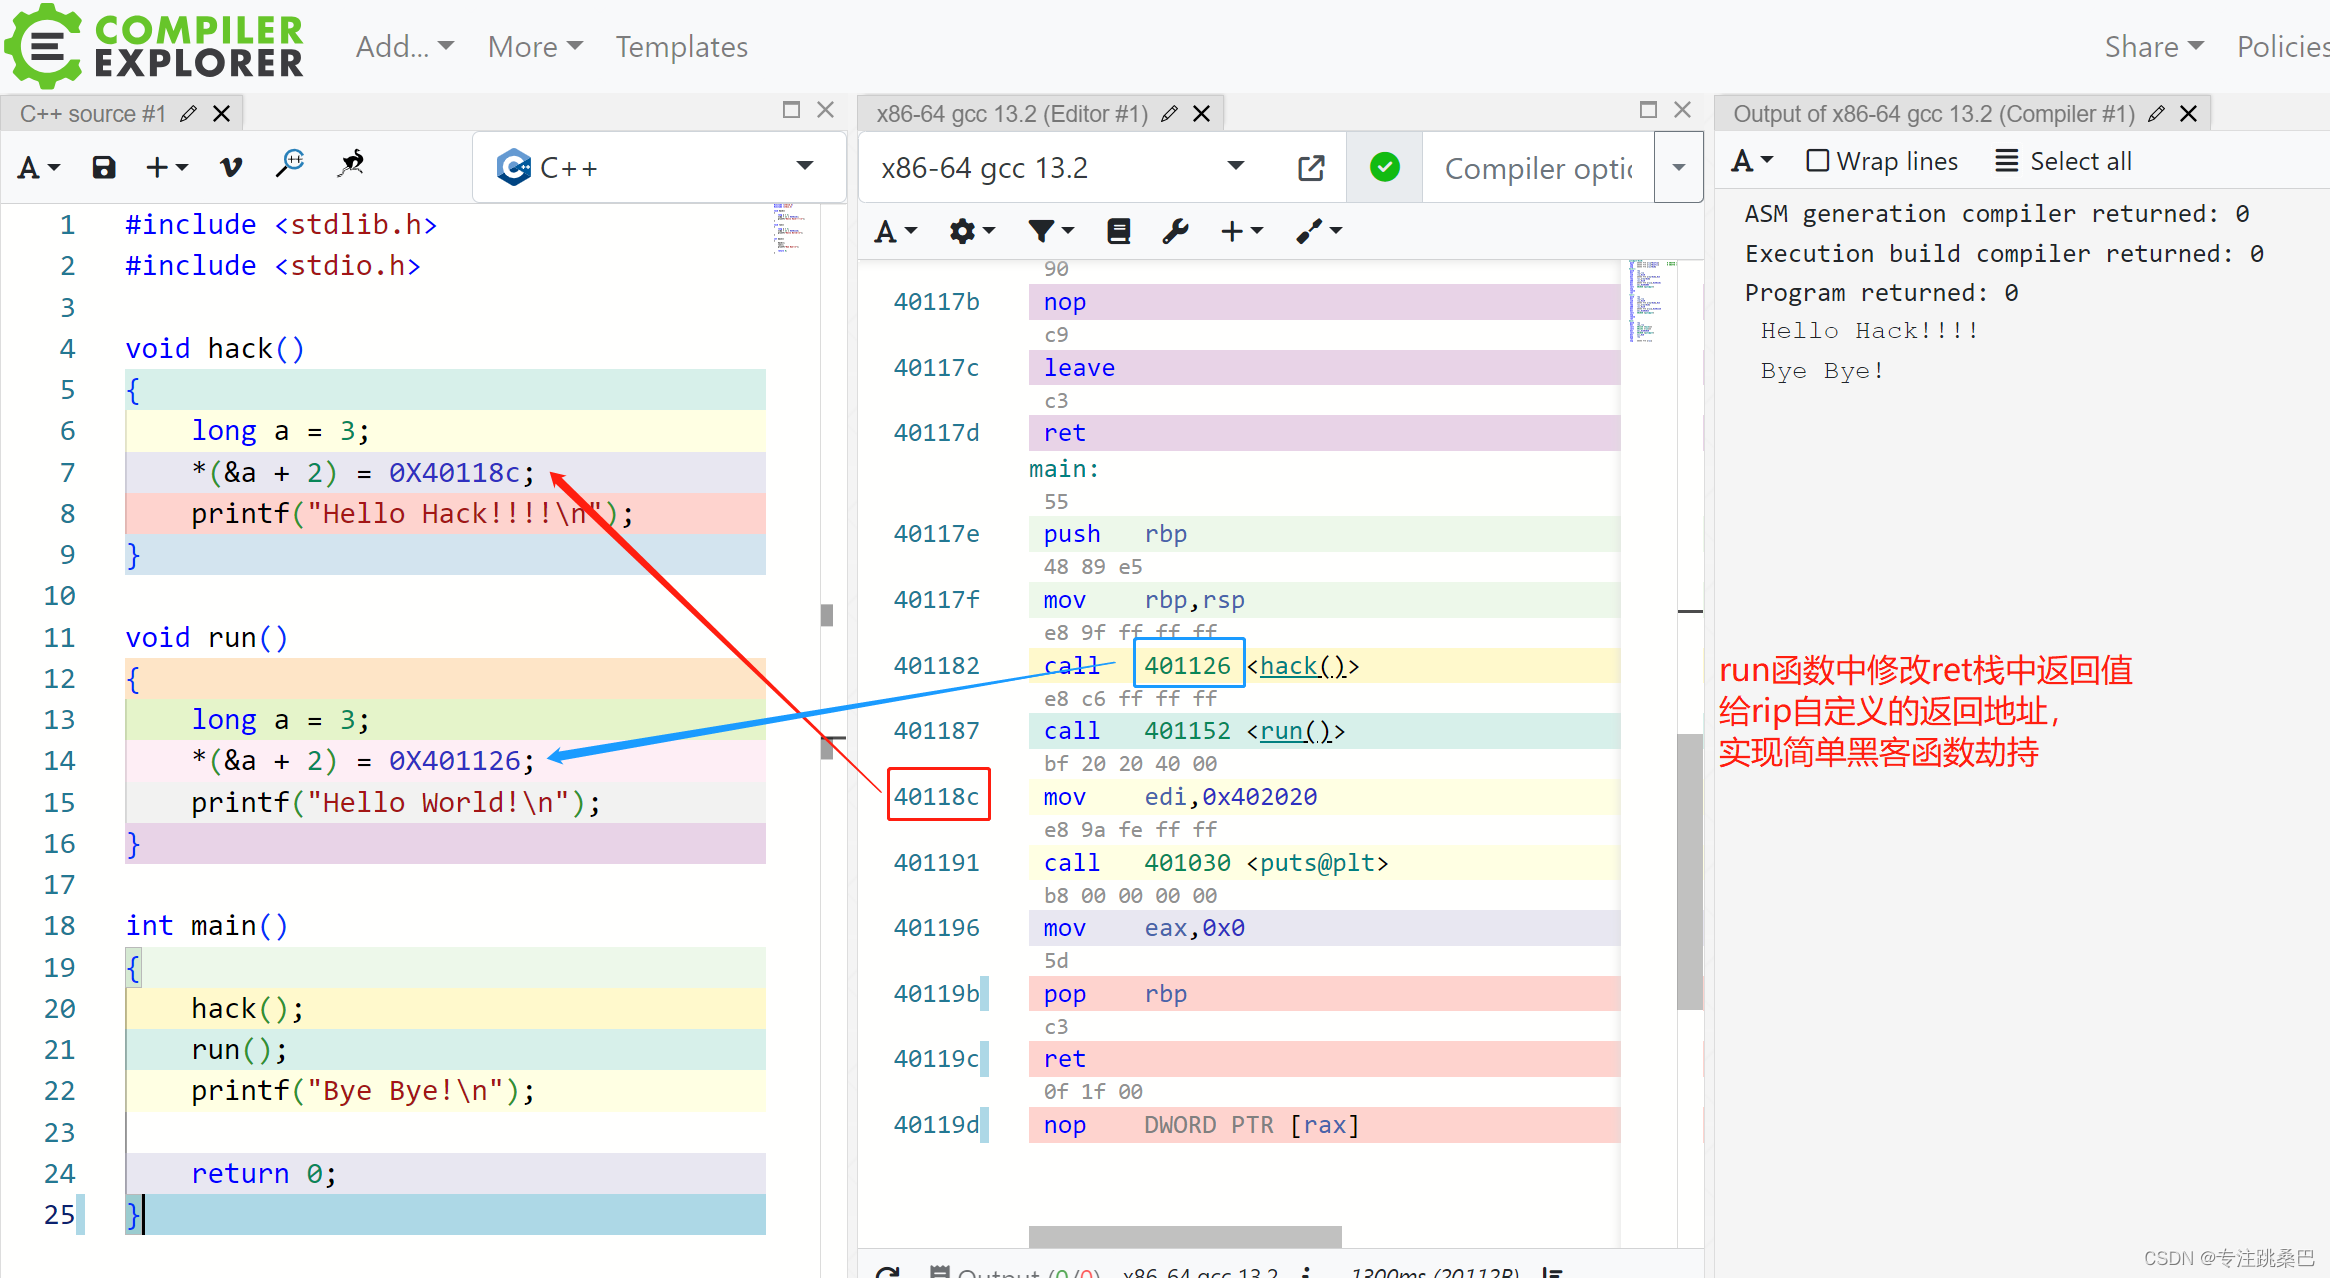Click the Compiler options input field
Image resolution: width=2330 pixels, height=1278 pixels.
[1537, 168]
